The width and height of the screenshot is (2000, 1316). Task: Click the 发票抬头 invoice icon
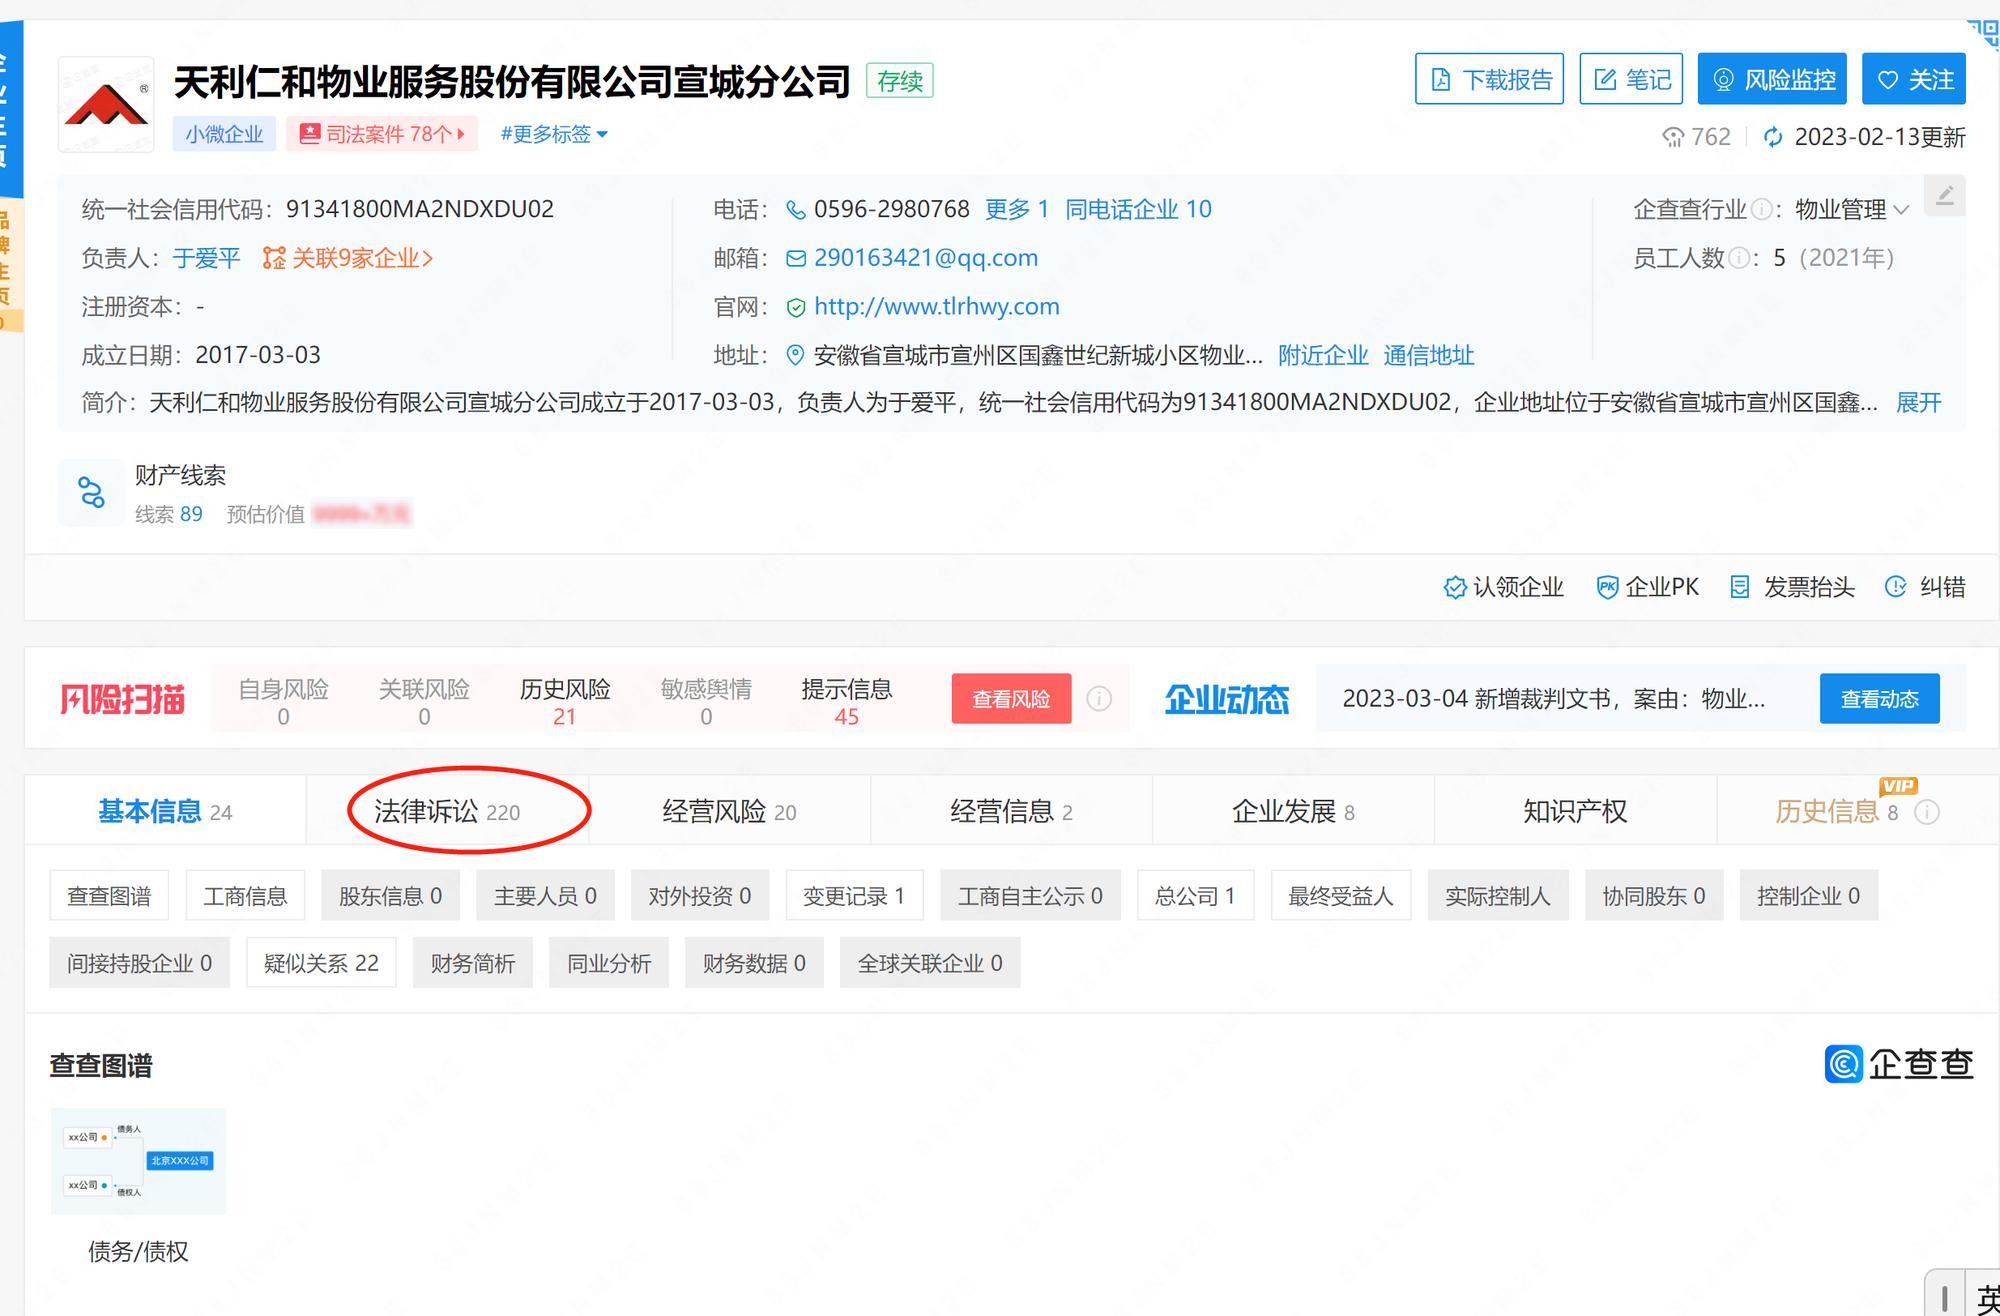(x=1740, y=587)
